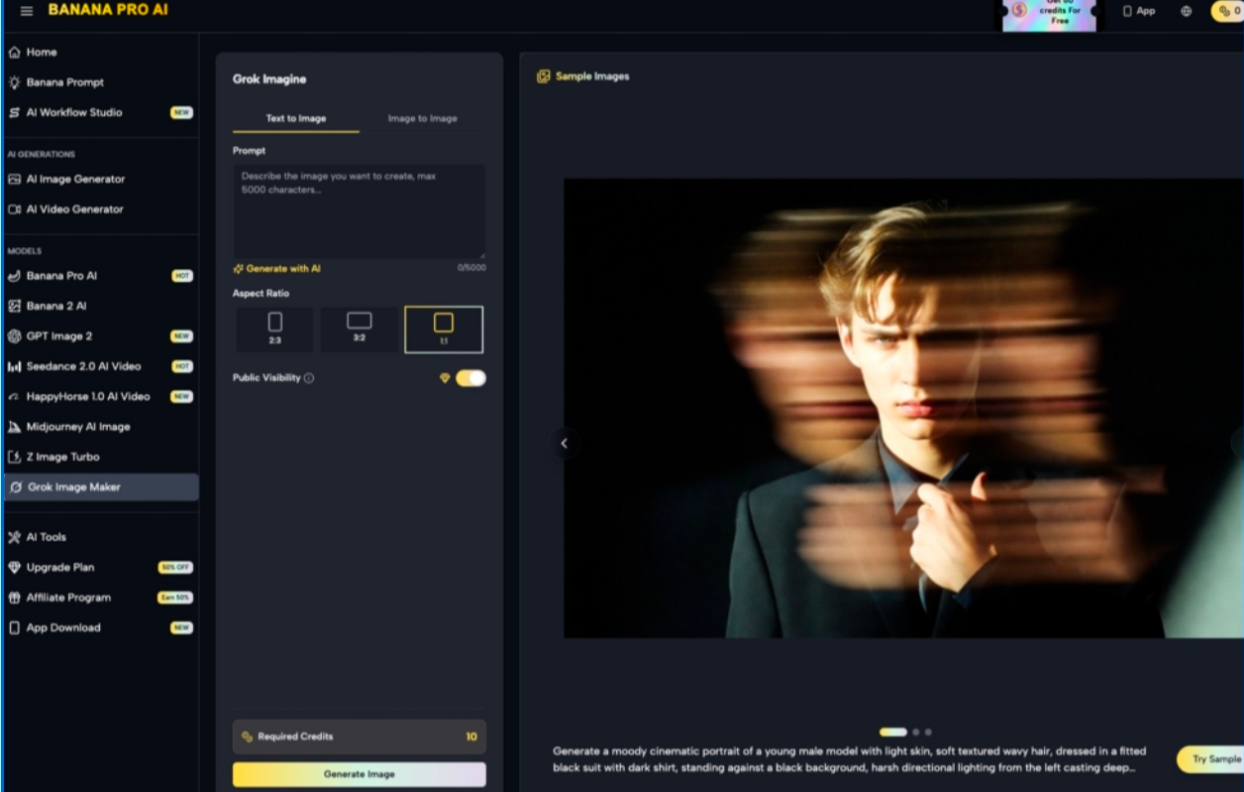The image size is (1244, 792).
Task: Select the 3:2 aspect ratio
Action: click(x=359, y=330)
